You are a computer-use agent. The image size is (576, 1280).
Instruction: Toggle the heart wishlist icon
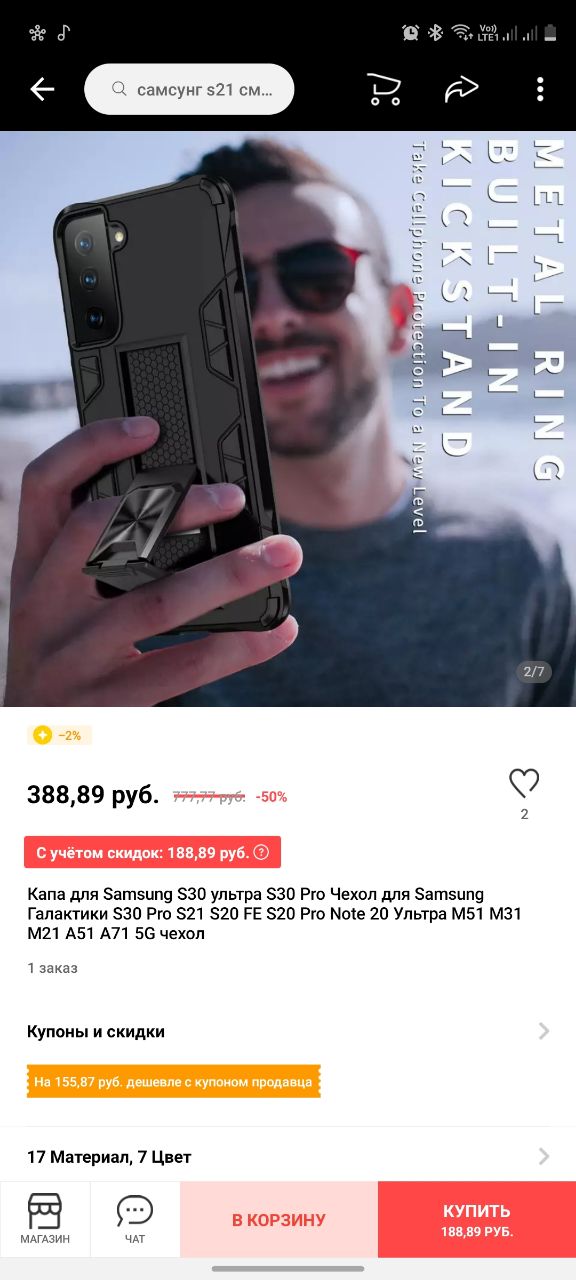point(524,783)
